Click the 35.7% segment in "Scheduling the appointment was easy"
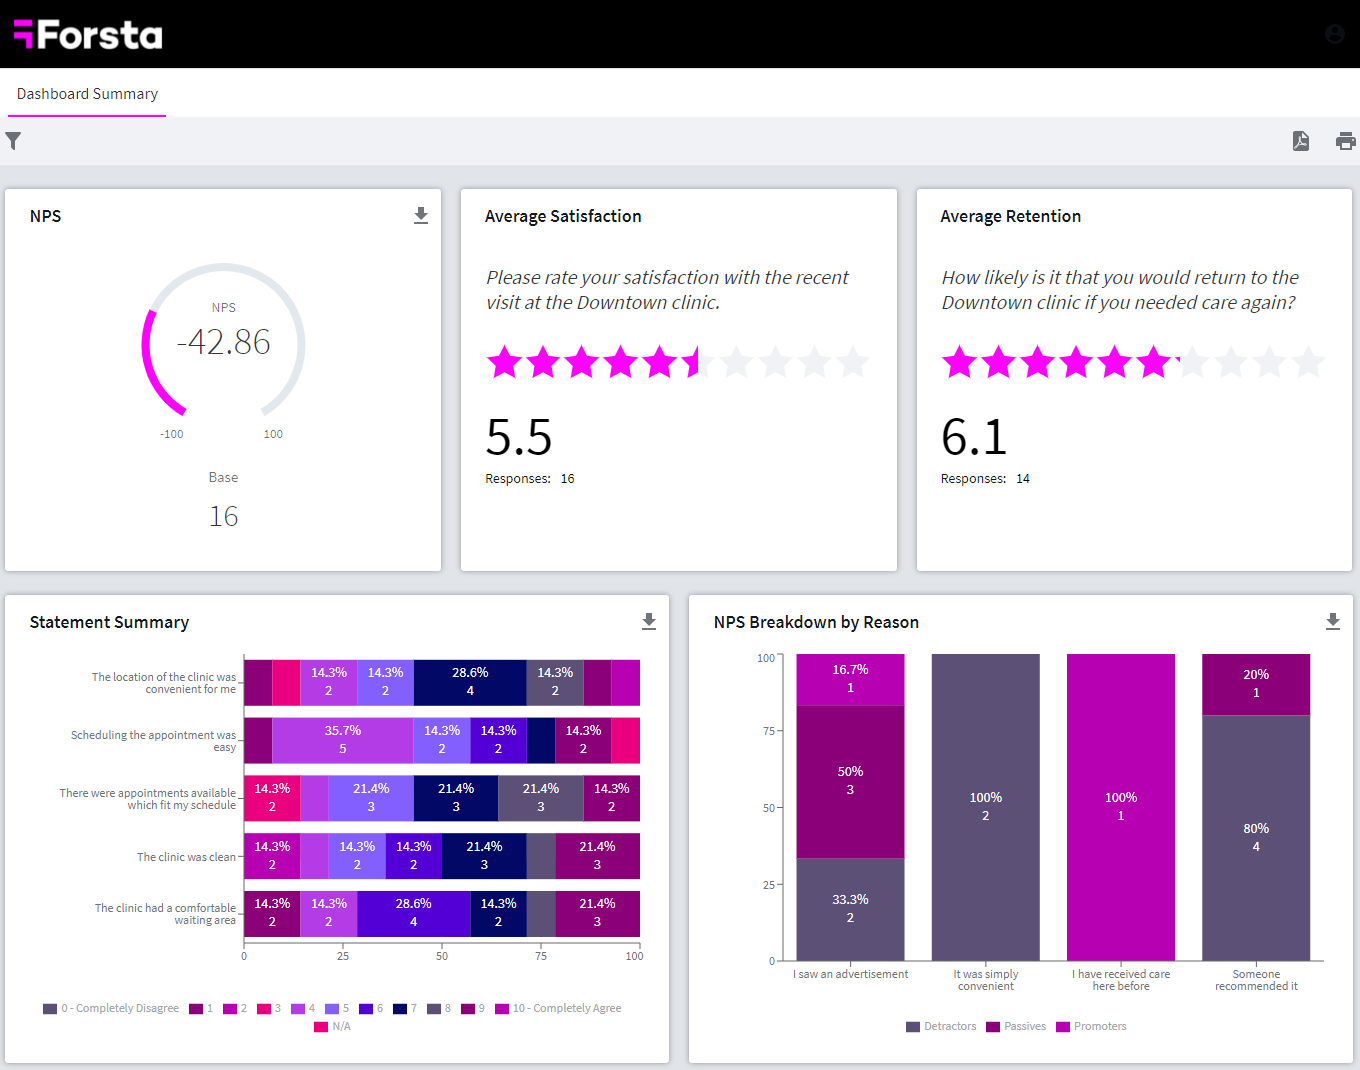 [342, 740]
